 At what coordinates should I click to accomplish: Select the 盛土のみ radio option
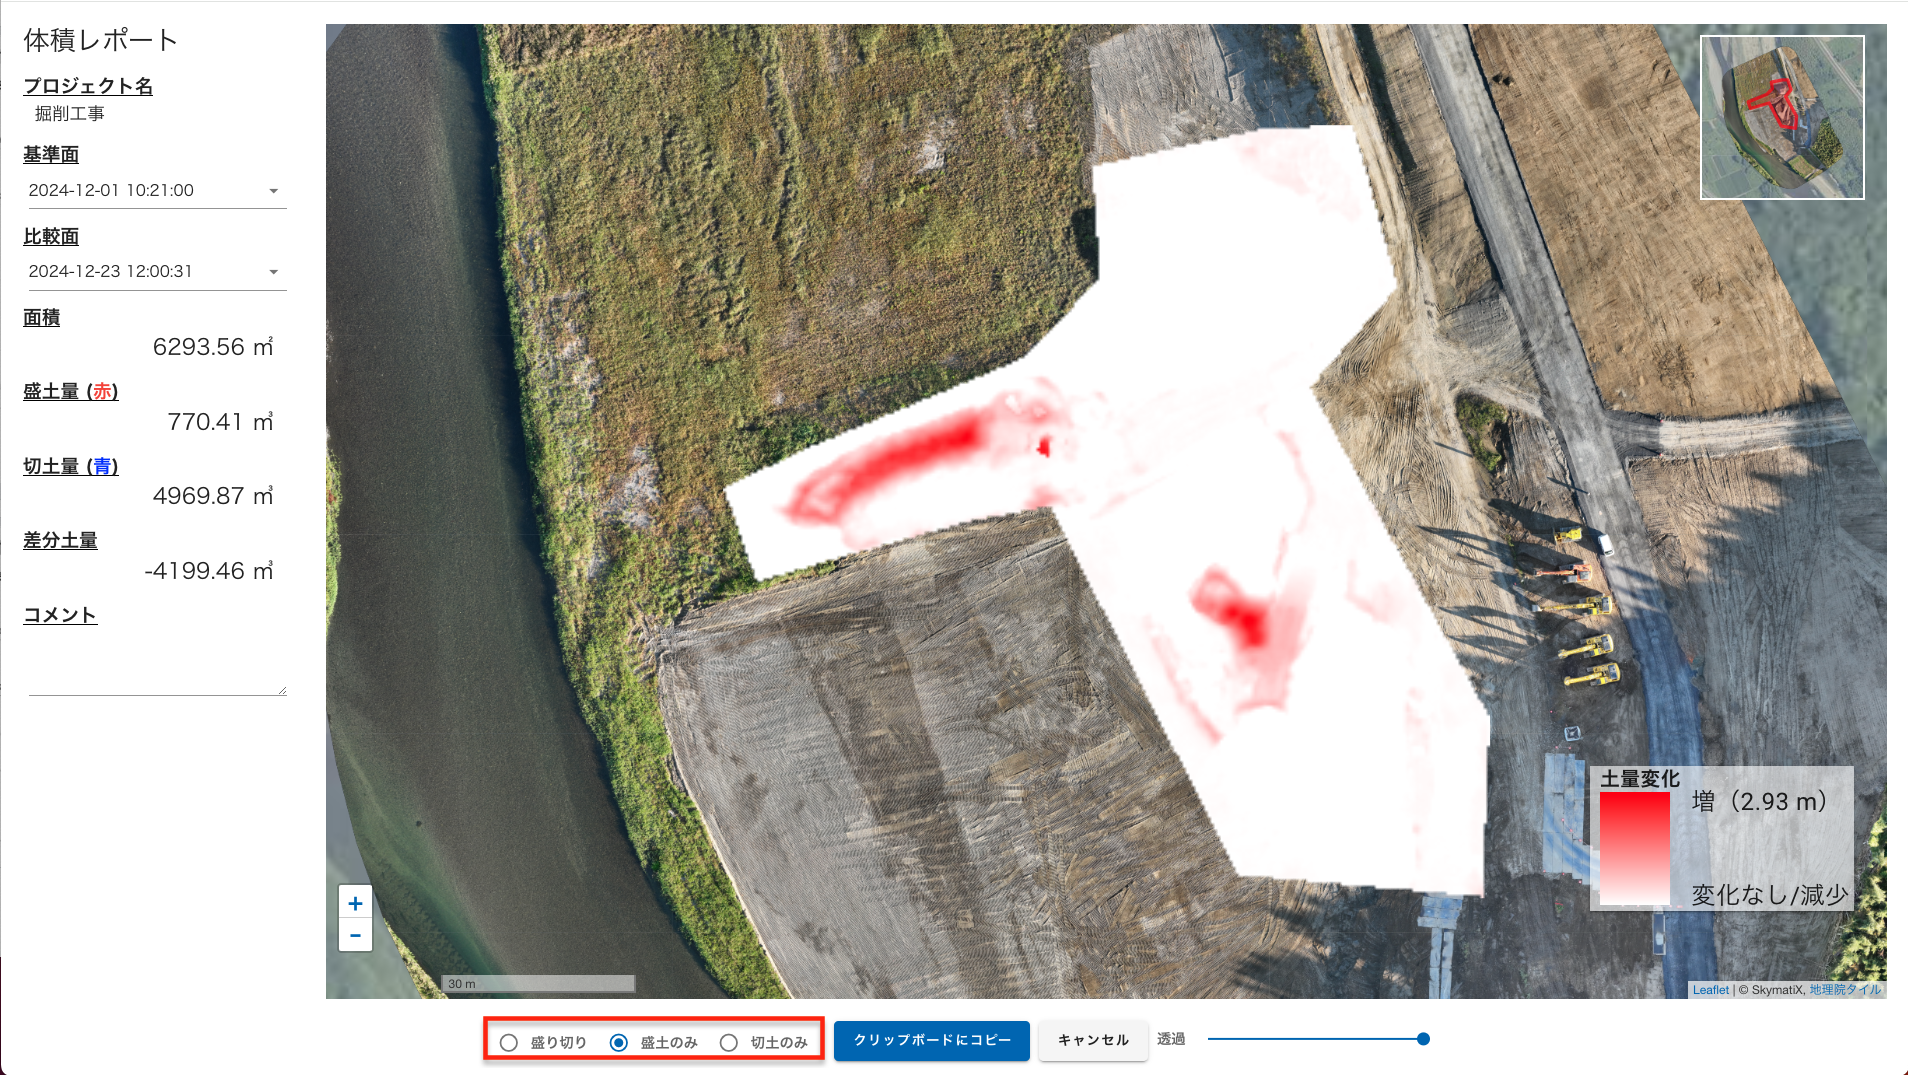pyautogui.click(x=619, y=1042)
